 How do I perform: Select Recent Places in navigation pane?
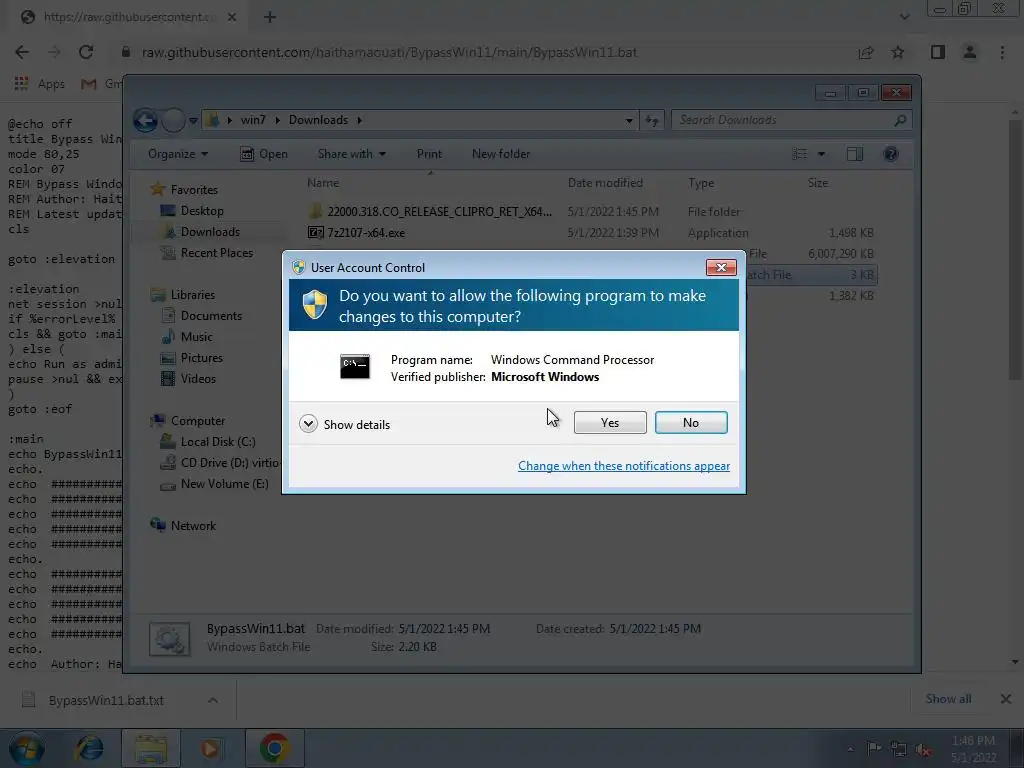[x=217, y=253]
